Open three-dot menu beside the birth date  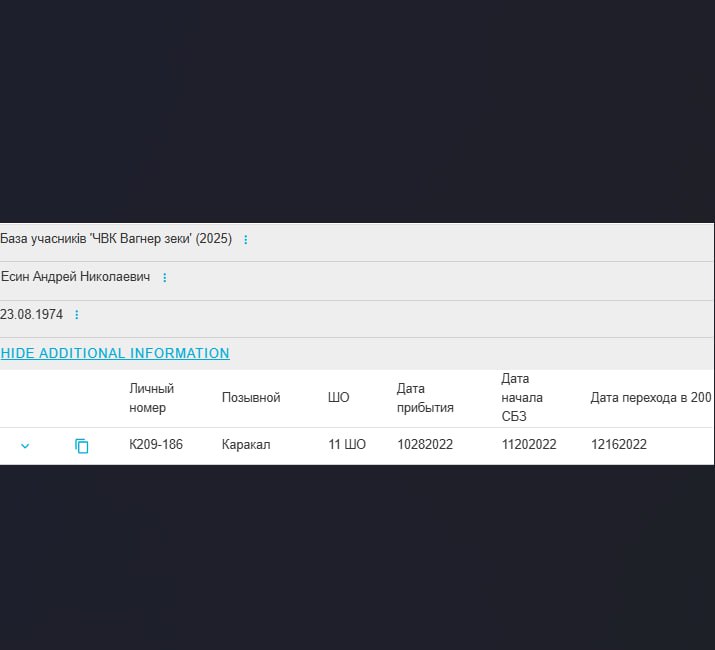coord(77,315)
